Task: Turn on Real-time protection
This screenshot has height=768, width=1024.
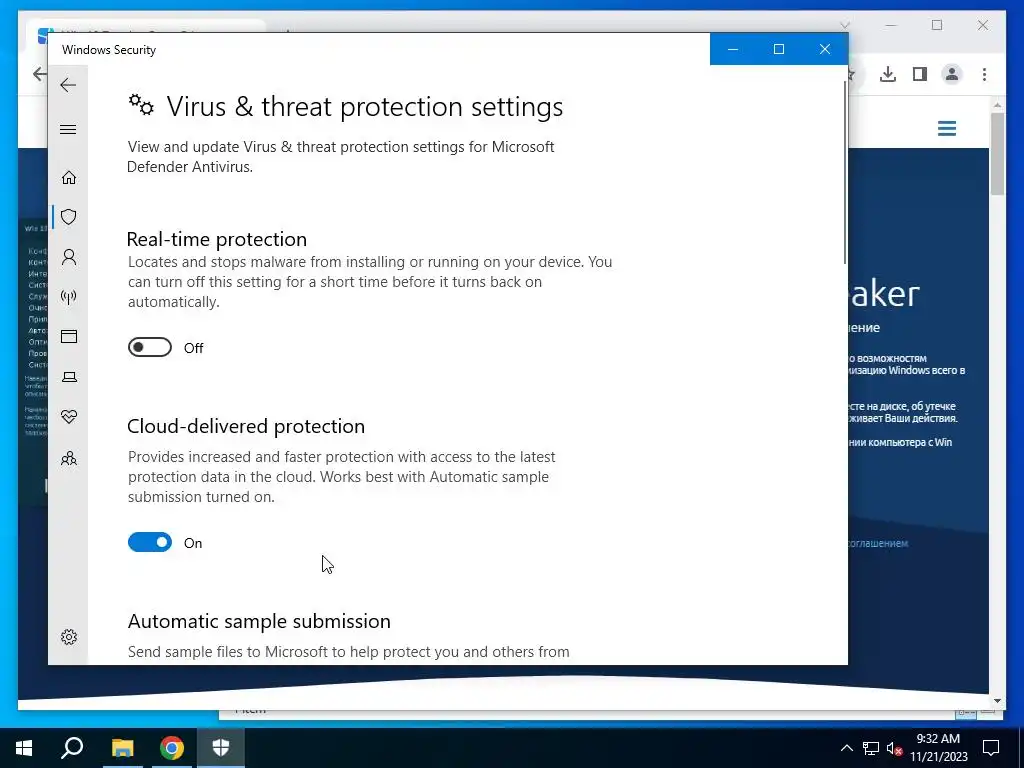Action: coord(150,347)
